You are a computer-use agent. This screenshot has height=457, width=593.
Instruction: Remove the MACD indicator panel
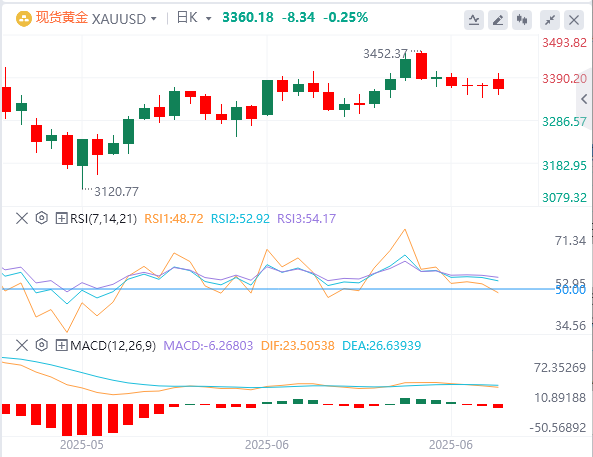[22, 345]
